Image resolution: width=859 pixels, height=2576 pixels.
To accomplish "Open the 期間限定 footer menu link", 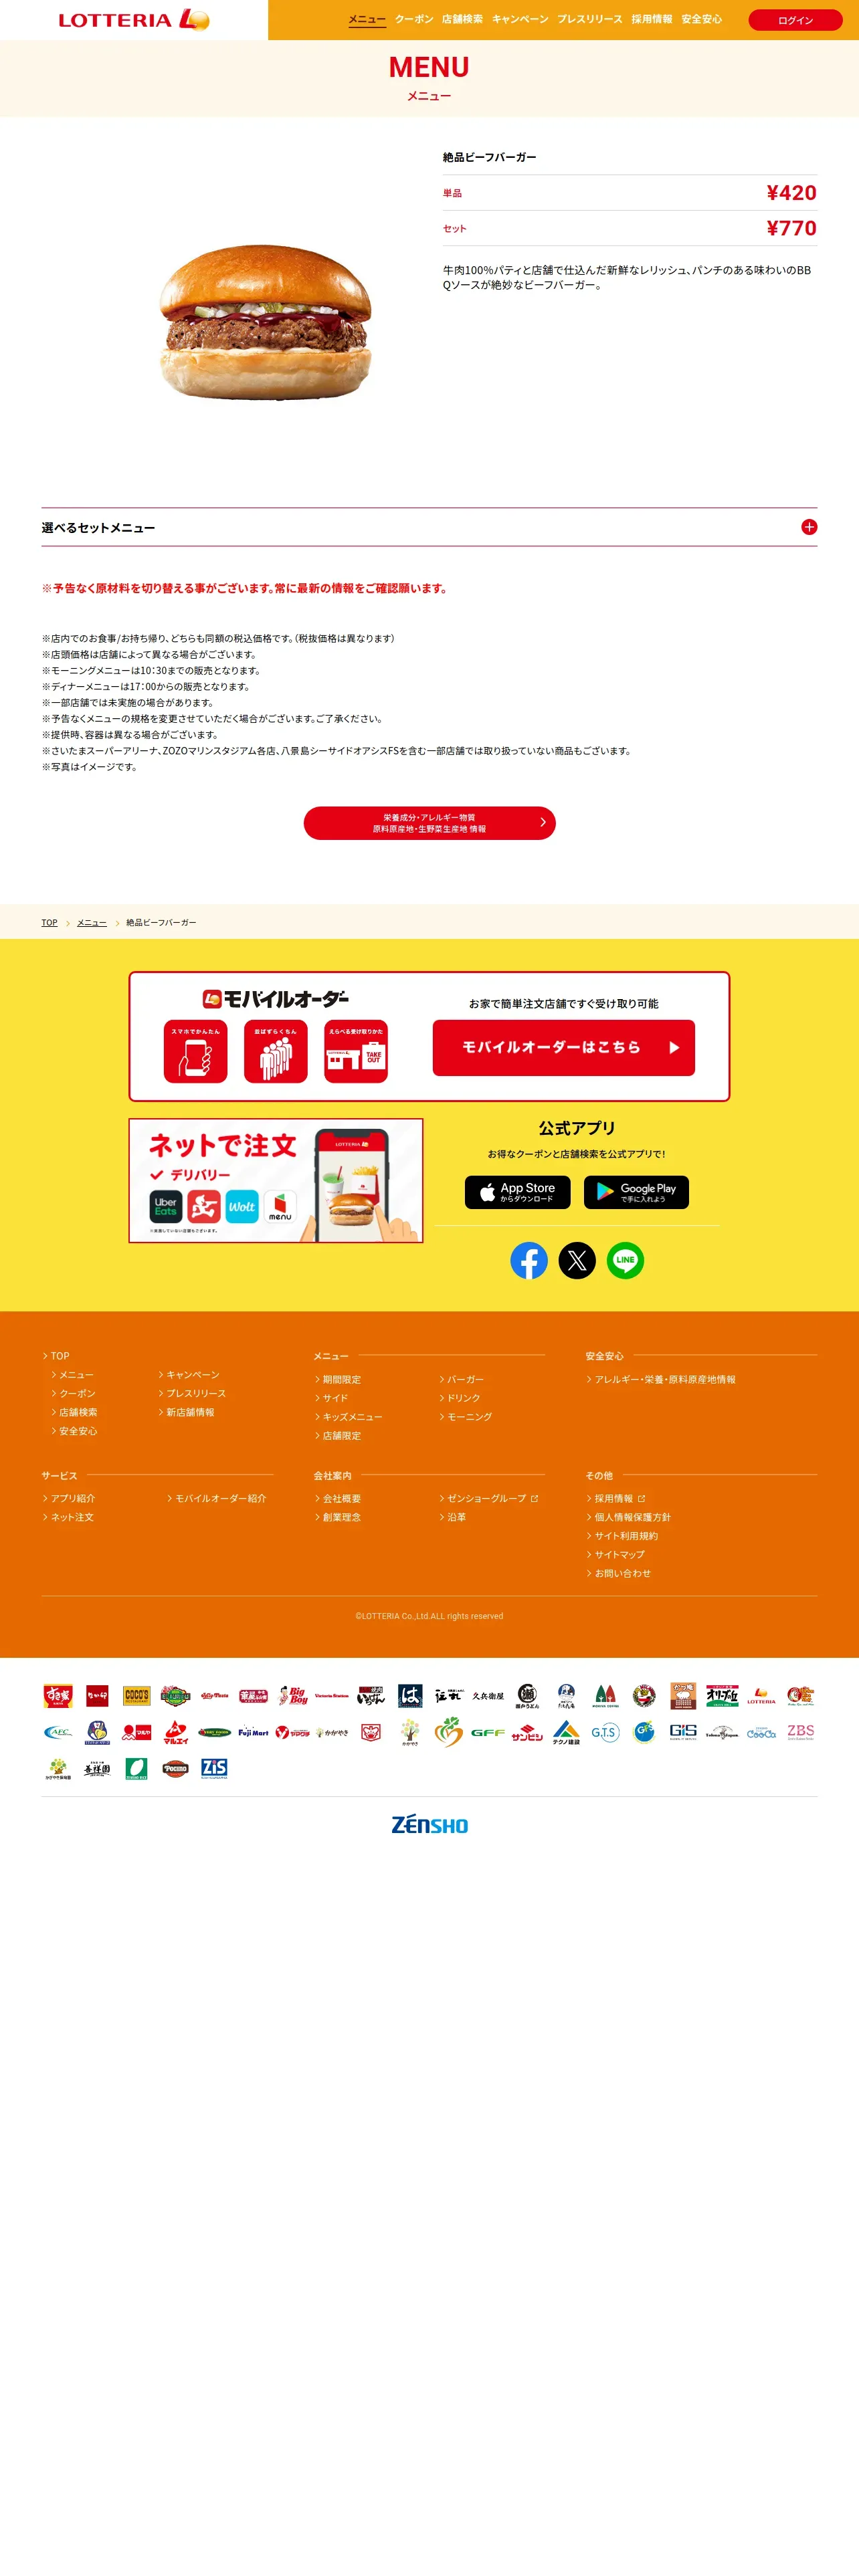I will 341,1379.
